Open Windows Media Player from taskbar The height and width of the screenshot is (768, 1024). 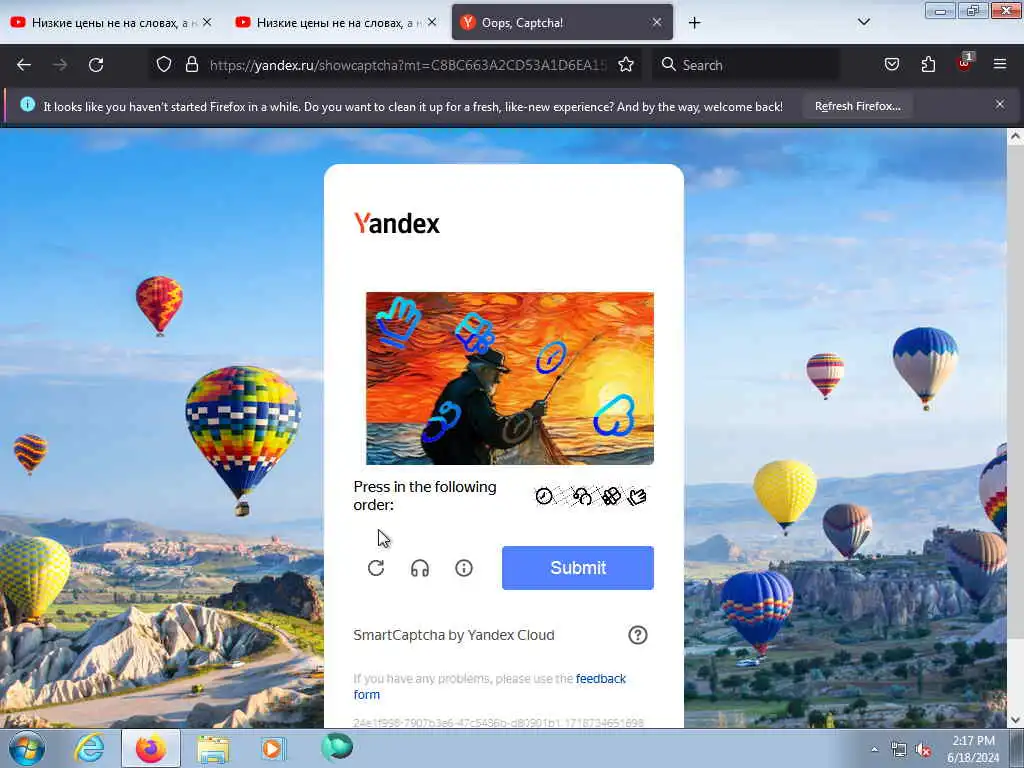click(272, 748)
